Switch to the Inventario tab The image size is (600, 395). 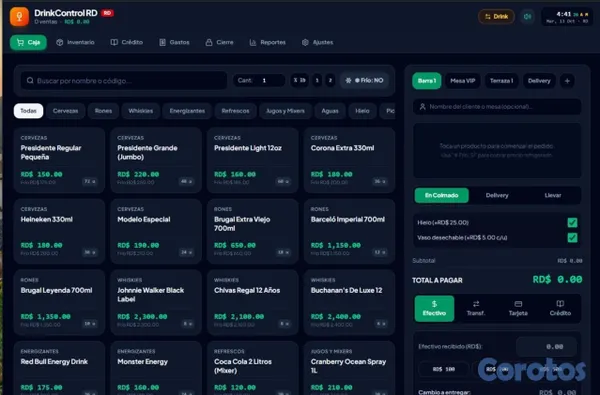pyautogui.click(x=75, y=42)
